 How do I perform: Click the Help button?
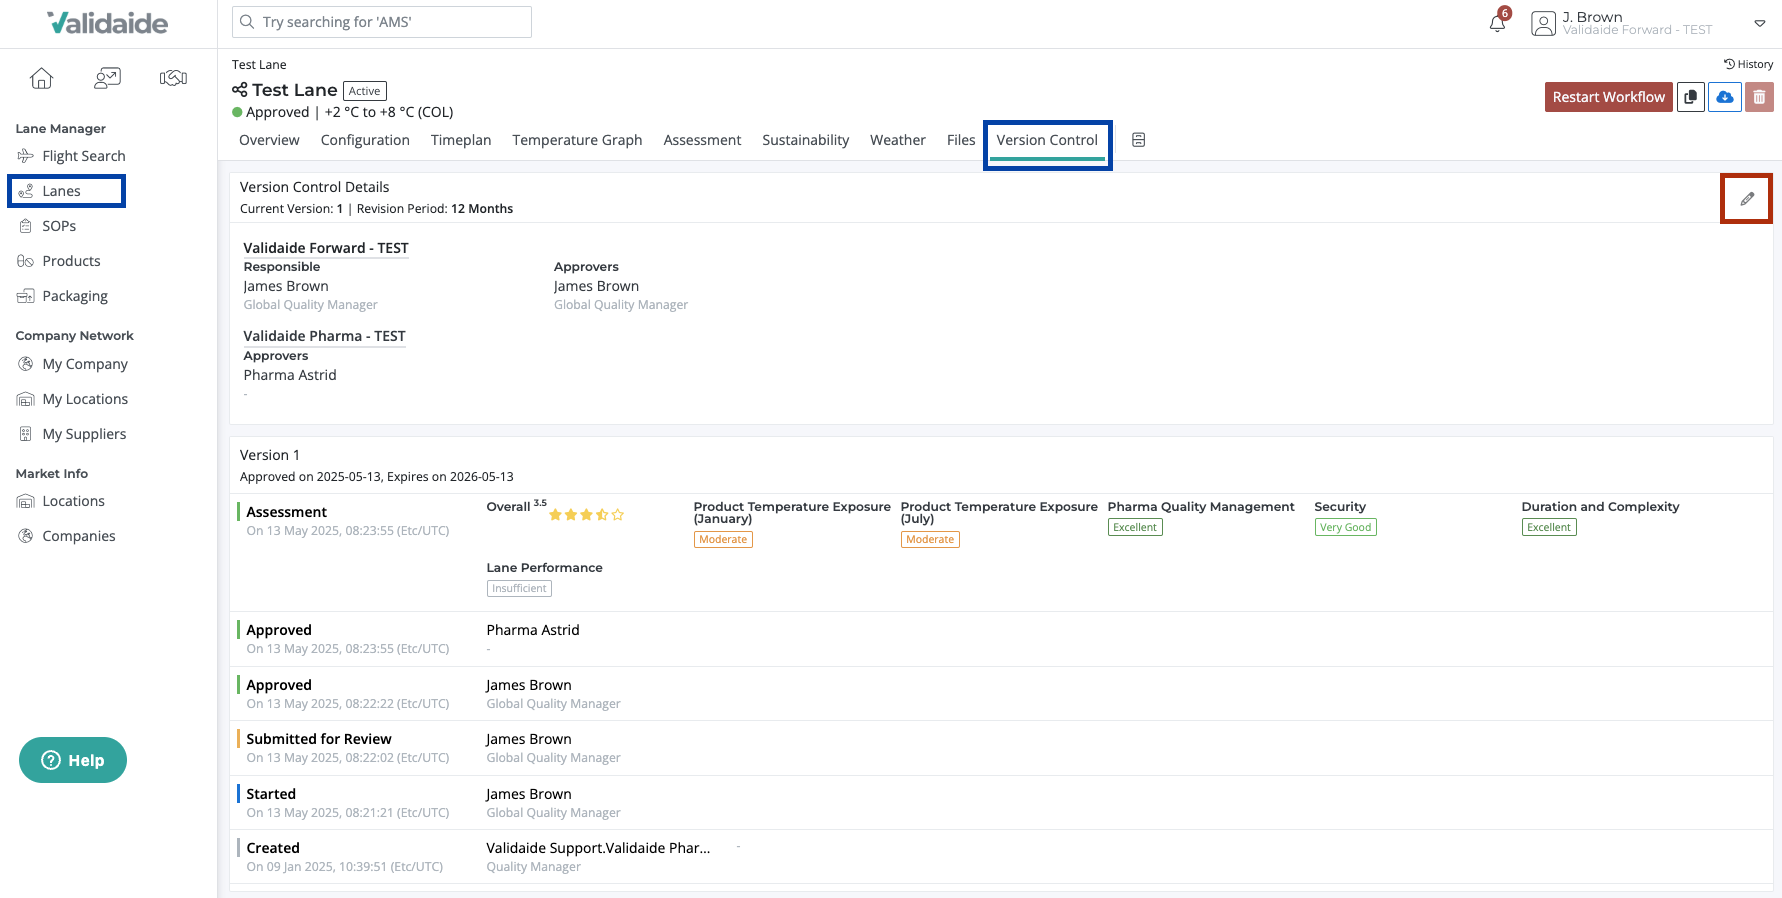[x=73, y=760]
